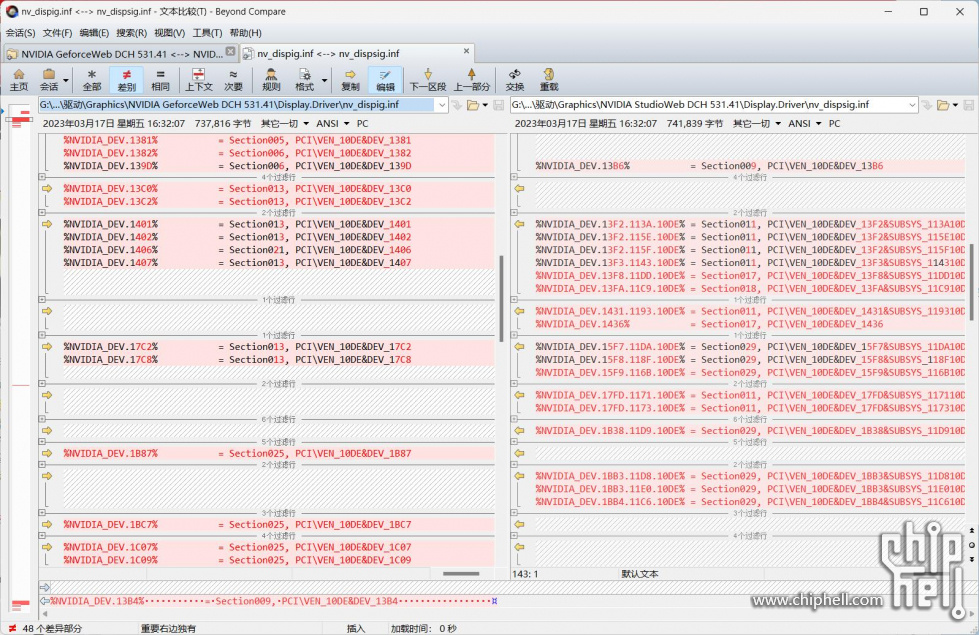This screenshot has width=979, height=635.
Task: Click the 规则 rules toolbar icon
Action: (271, 80)
